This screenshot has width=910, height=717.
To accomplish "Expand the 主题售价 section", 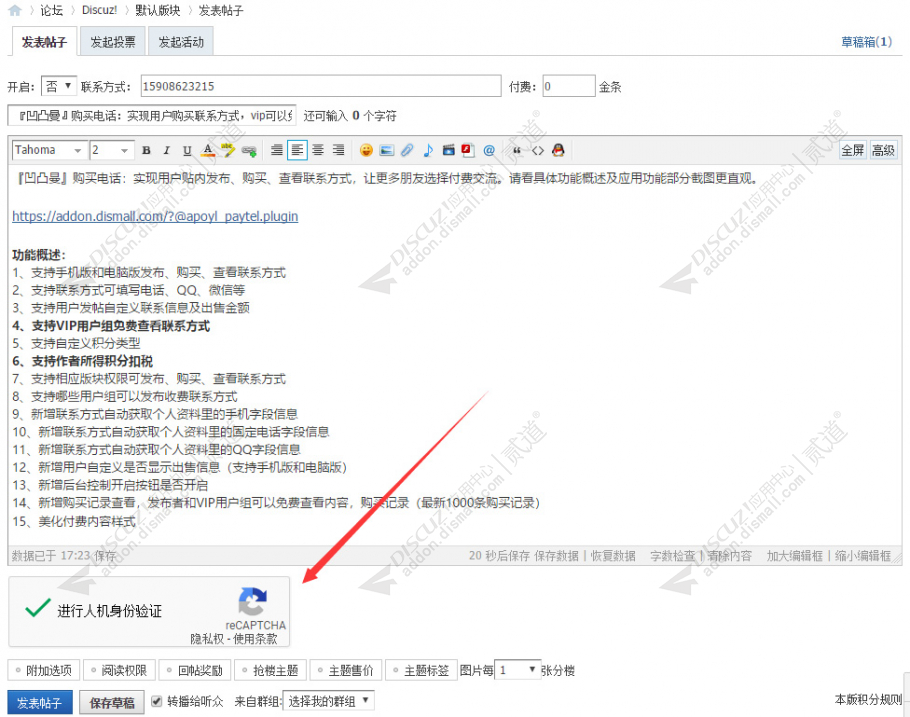I will tap(345, 671).
